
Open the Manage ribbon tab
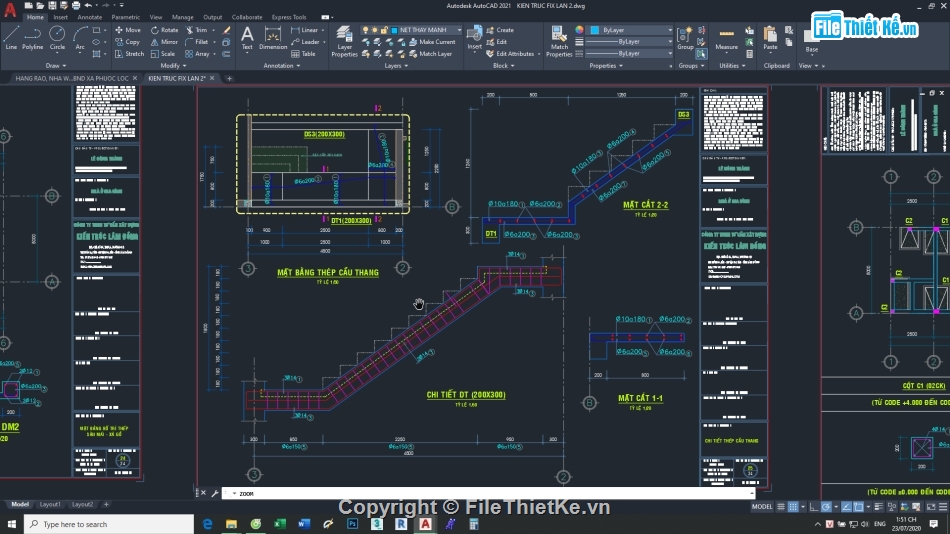click(x=182, y=17)
